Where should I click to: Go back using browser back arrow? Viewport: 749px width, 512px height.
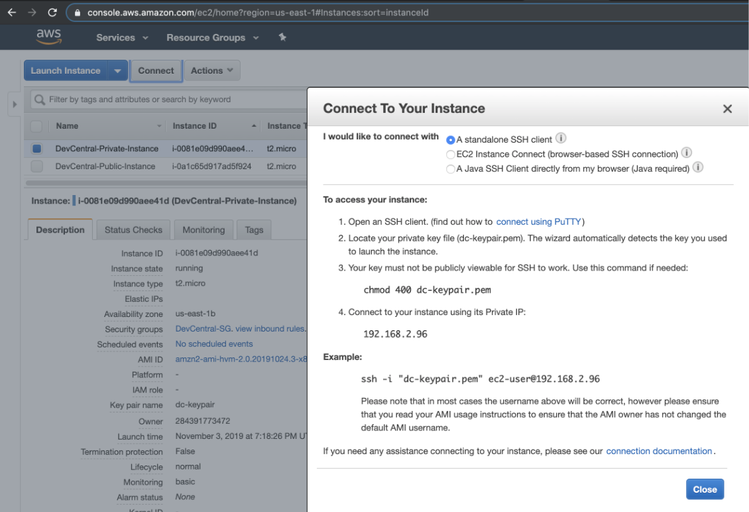[x=11, y=12]
